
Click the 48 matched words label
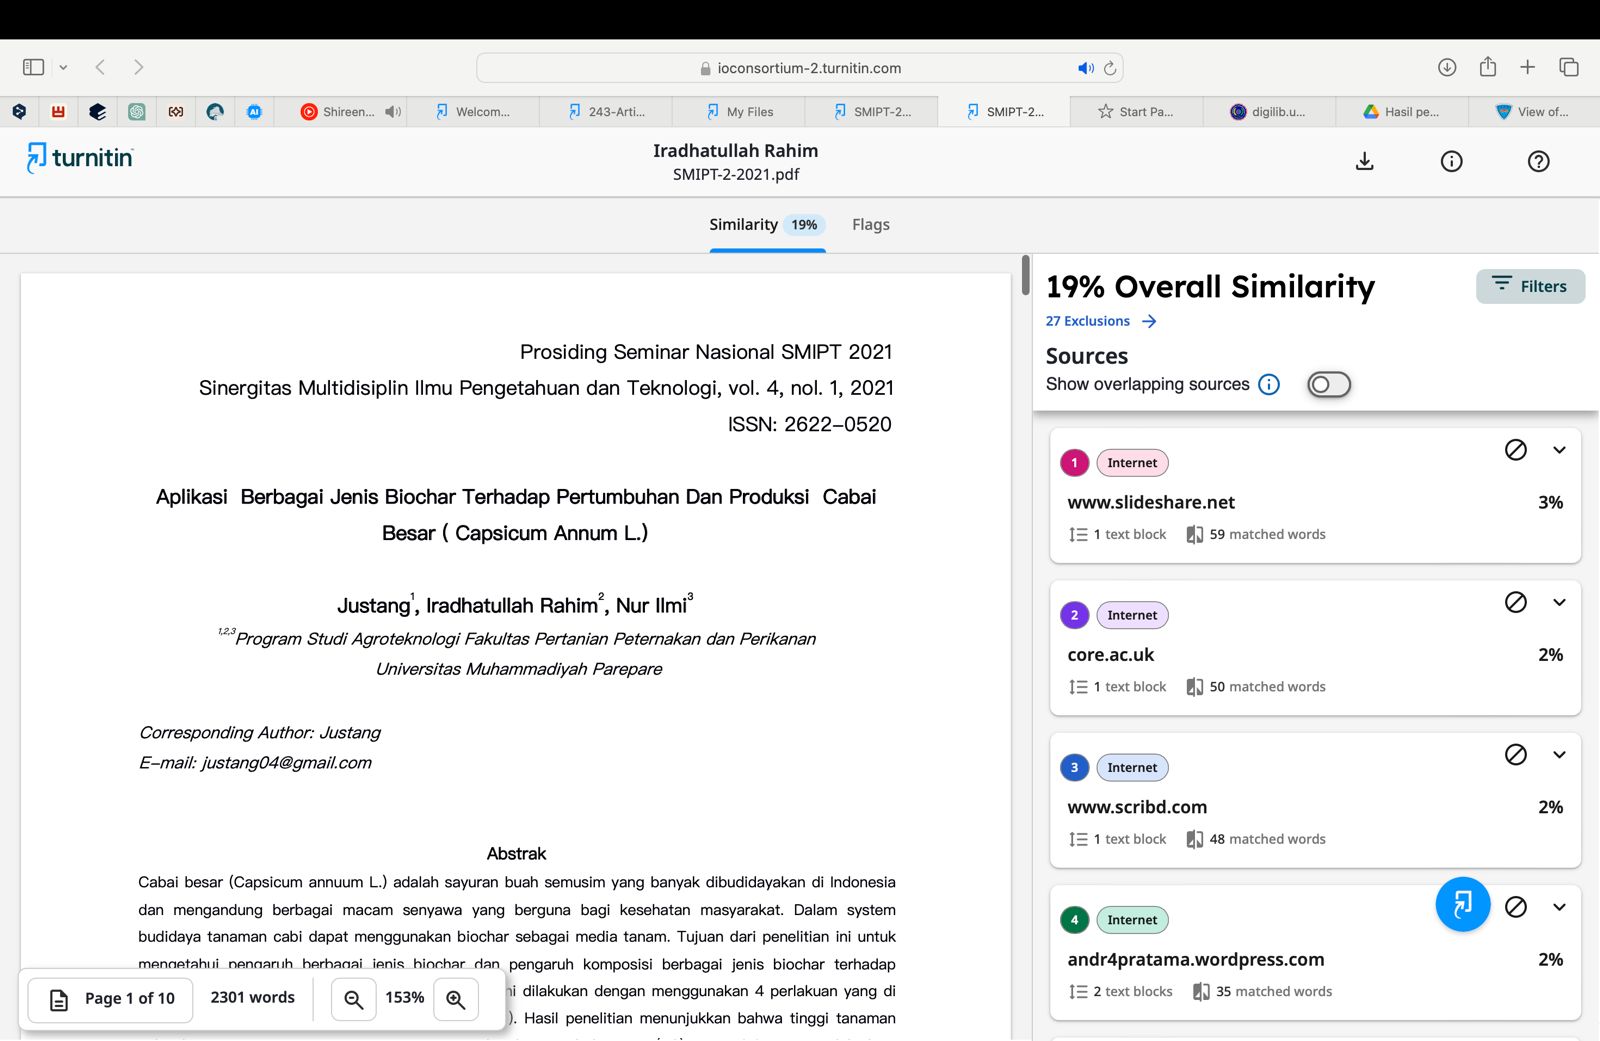(1267, 839)
